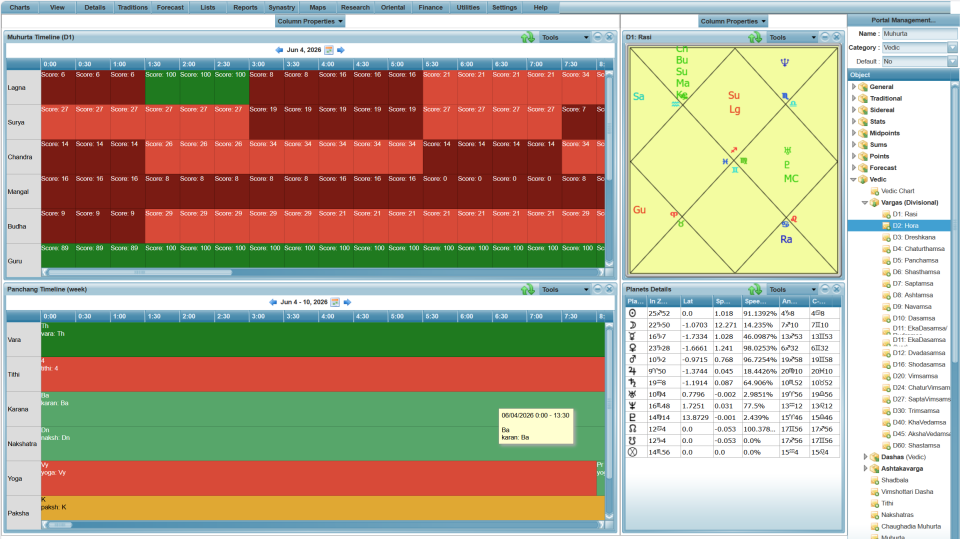
Task: Open right Column Properties dropdown
Action: 733,21
